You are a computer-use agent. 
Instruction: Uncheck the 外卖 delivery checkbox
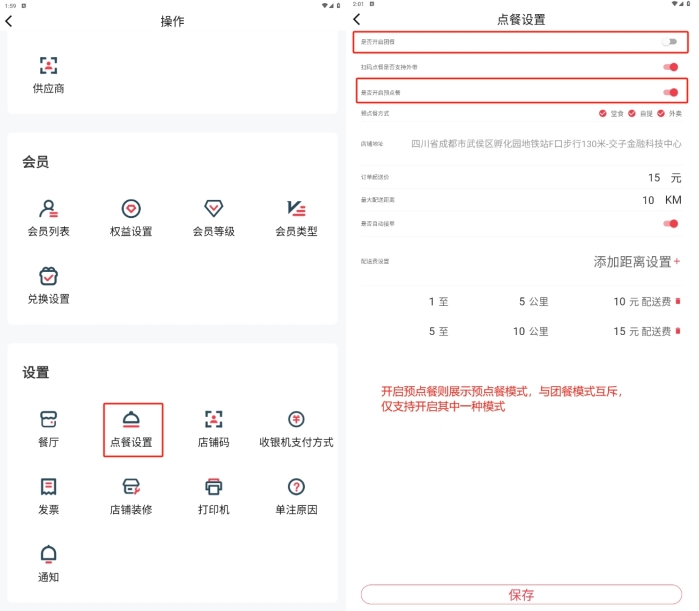tap(662, 114)
